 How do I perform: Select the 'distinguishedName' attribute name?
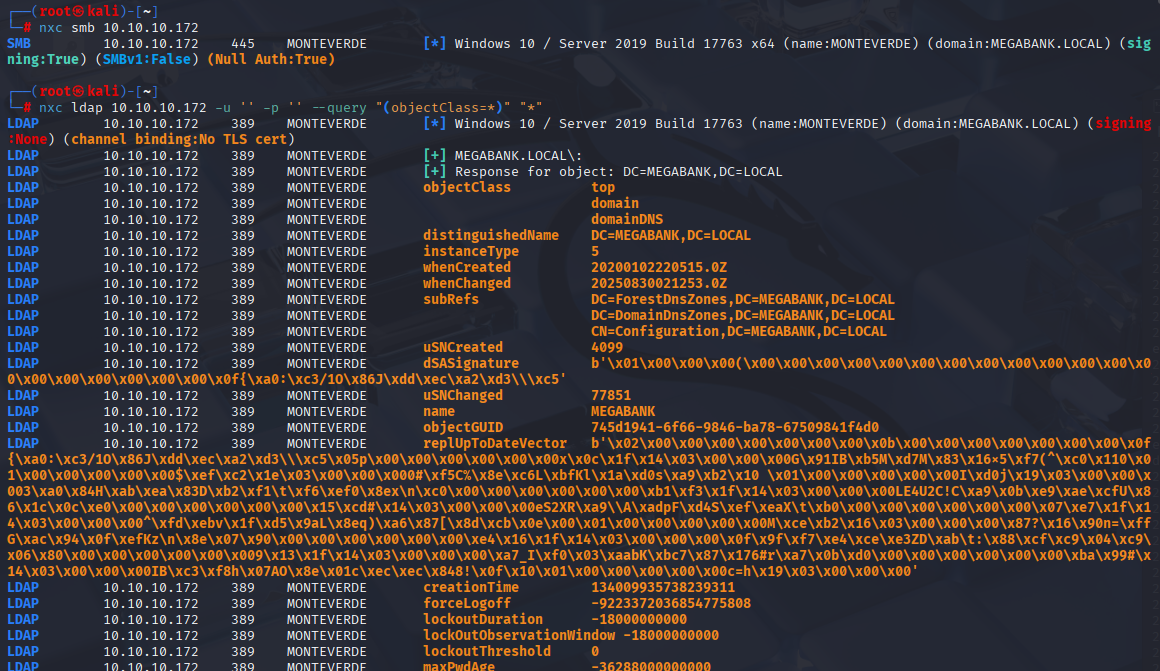(490, 235)
